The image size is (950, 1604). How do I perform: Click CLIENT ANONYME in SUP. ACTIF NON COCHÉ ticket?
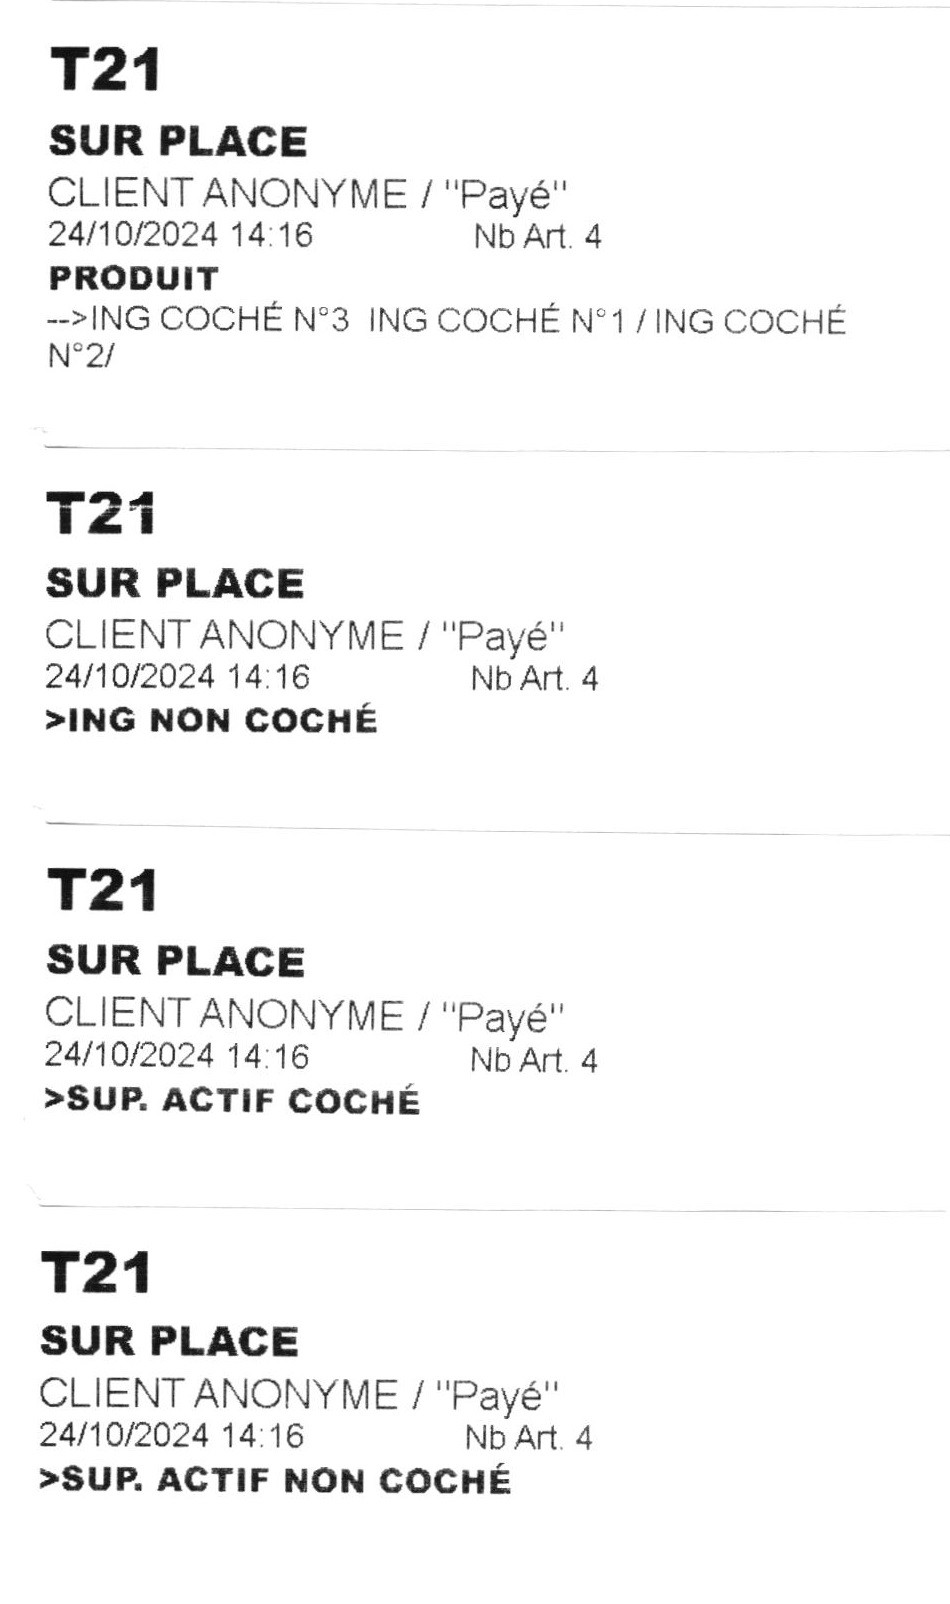tap(218, 1393)
